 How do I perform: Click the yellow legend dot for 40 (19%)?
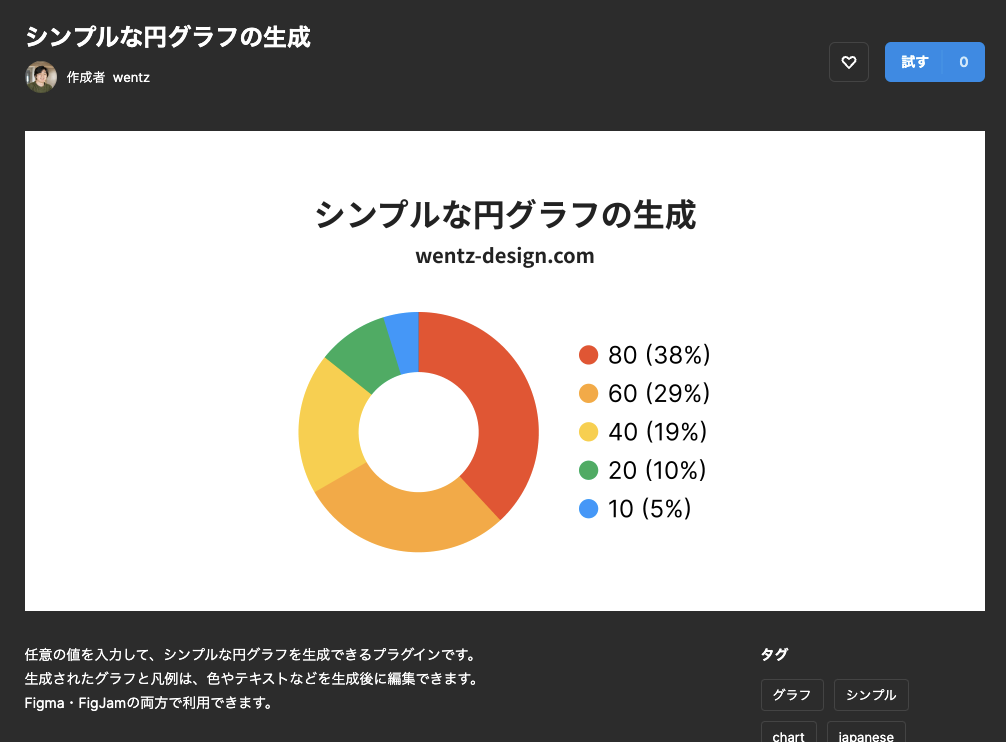point(590,431)
